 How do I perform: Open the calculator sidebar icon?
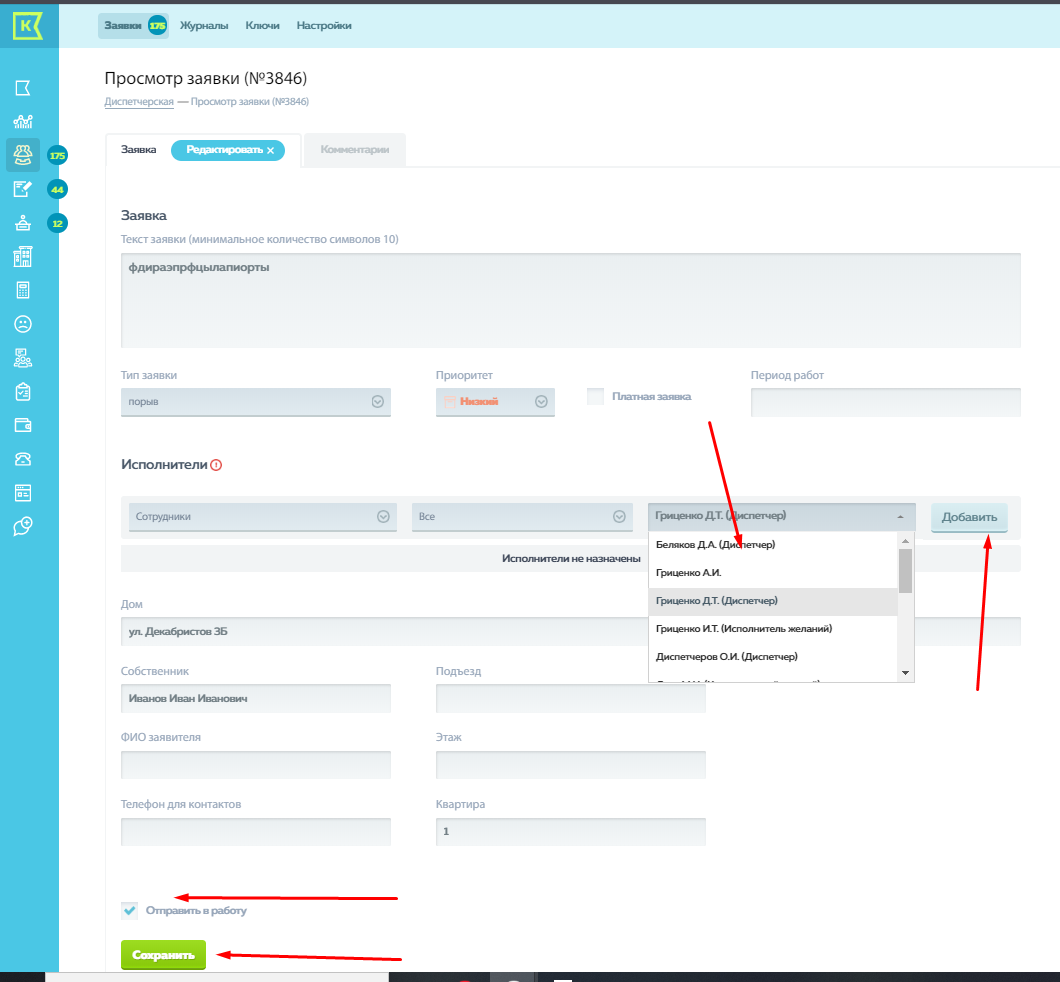(23, 291)
